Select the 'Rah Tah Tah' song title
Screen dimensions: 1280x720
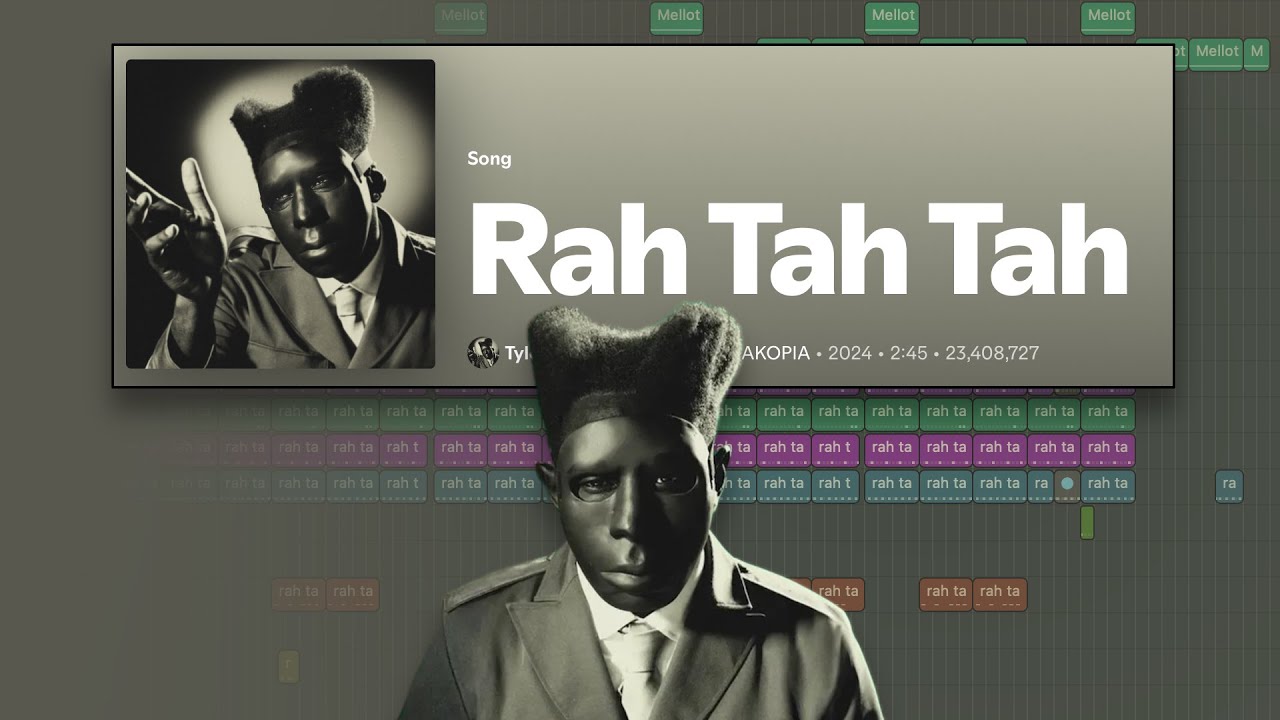click(798, 250)
